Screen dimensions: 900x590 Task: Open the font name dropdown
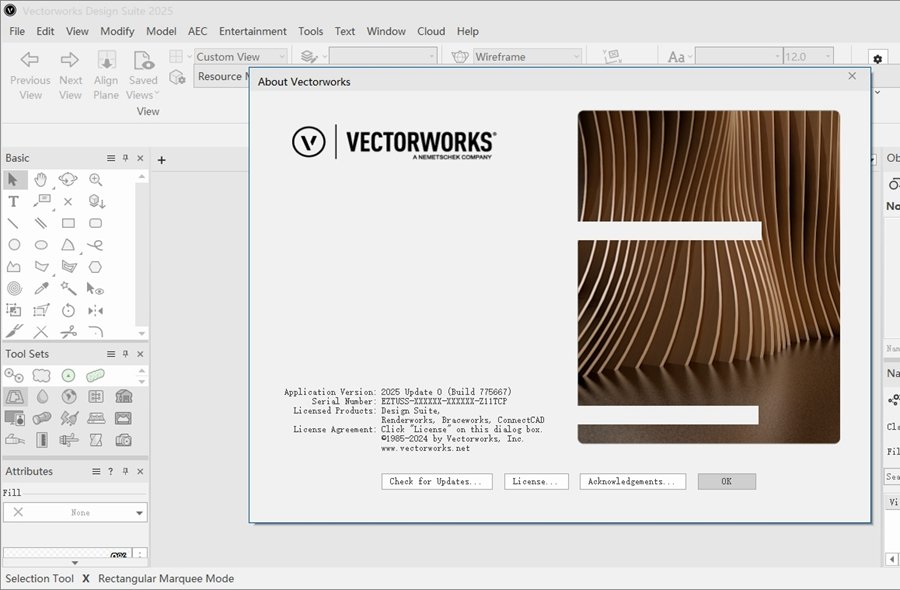click(738, 56)
